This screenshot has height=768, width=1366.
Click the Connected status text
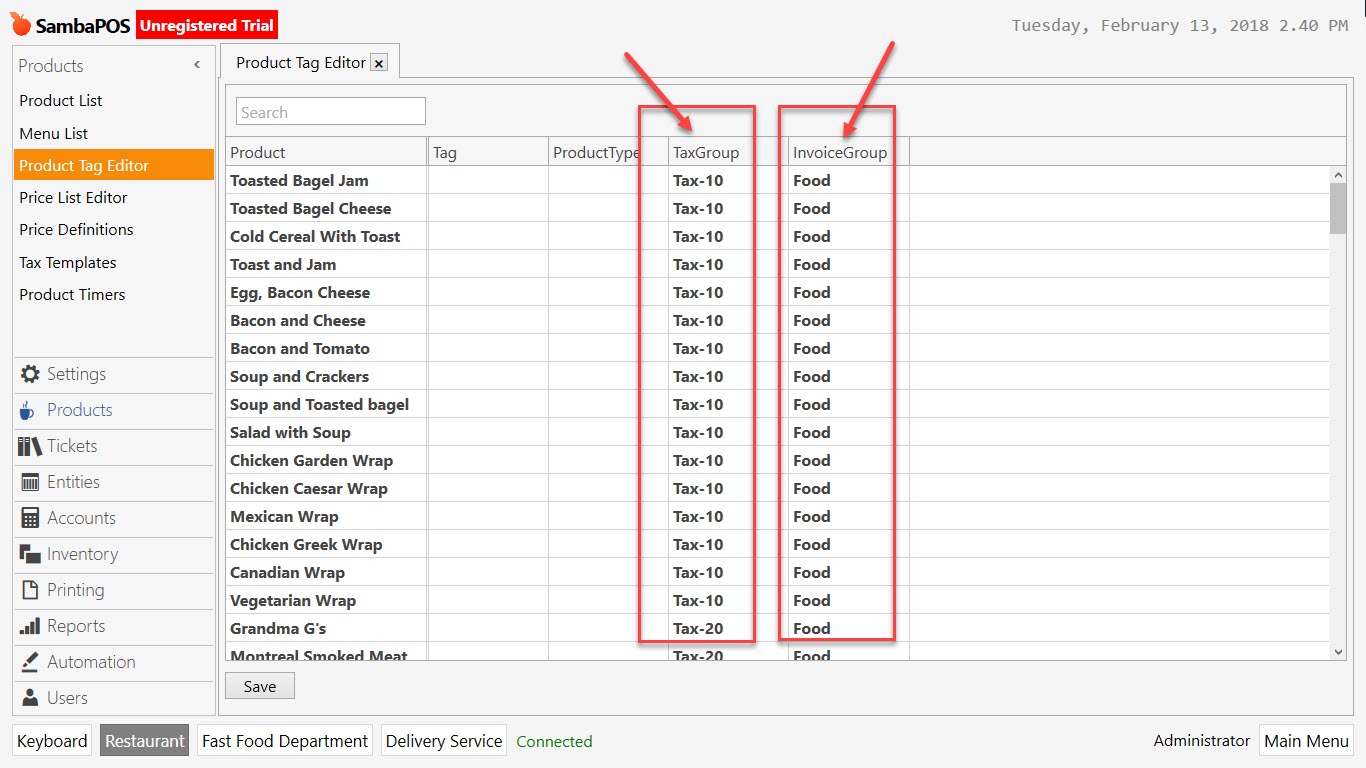[x=554, y=742]
